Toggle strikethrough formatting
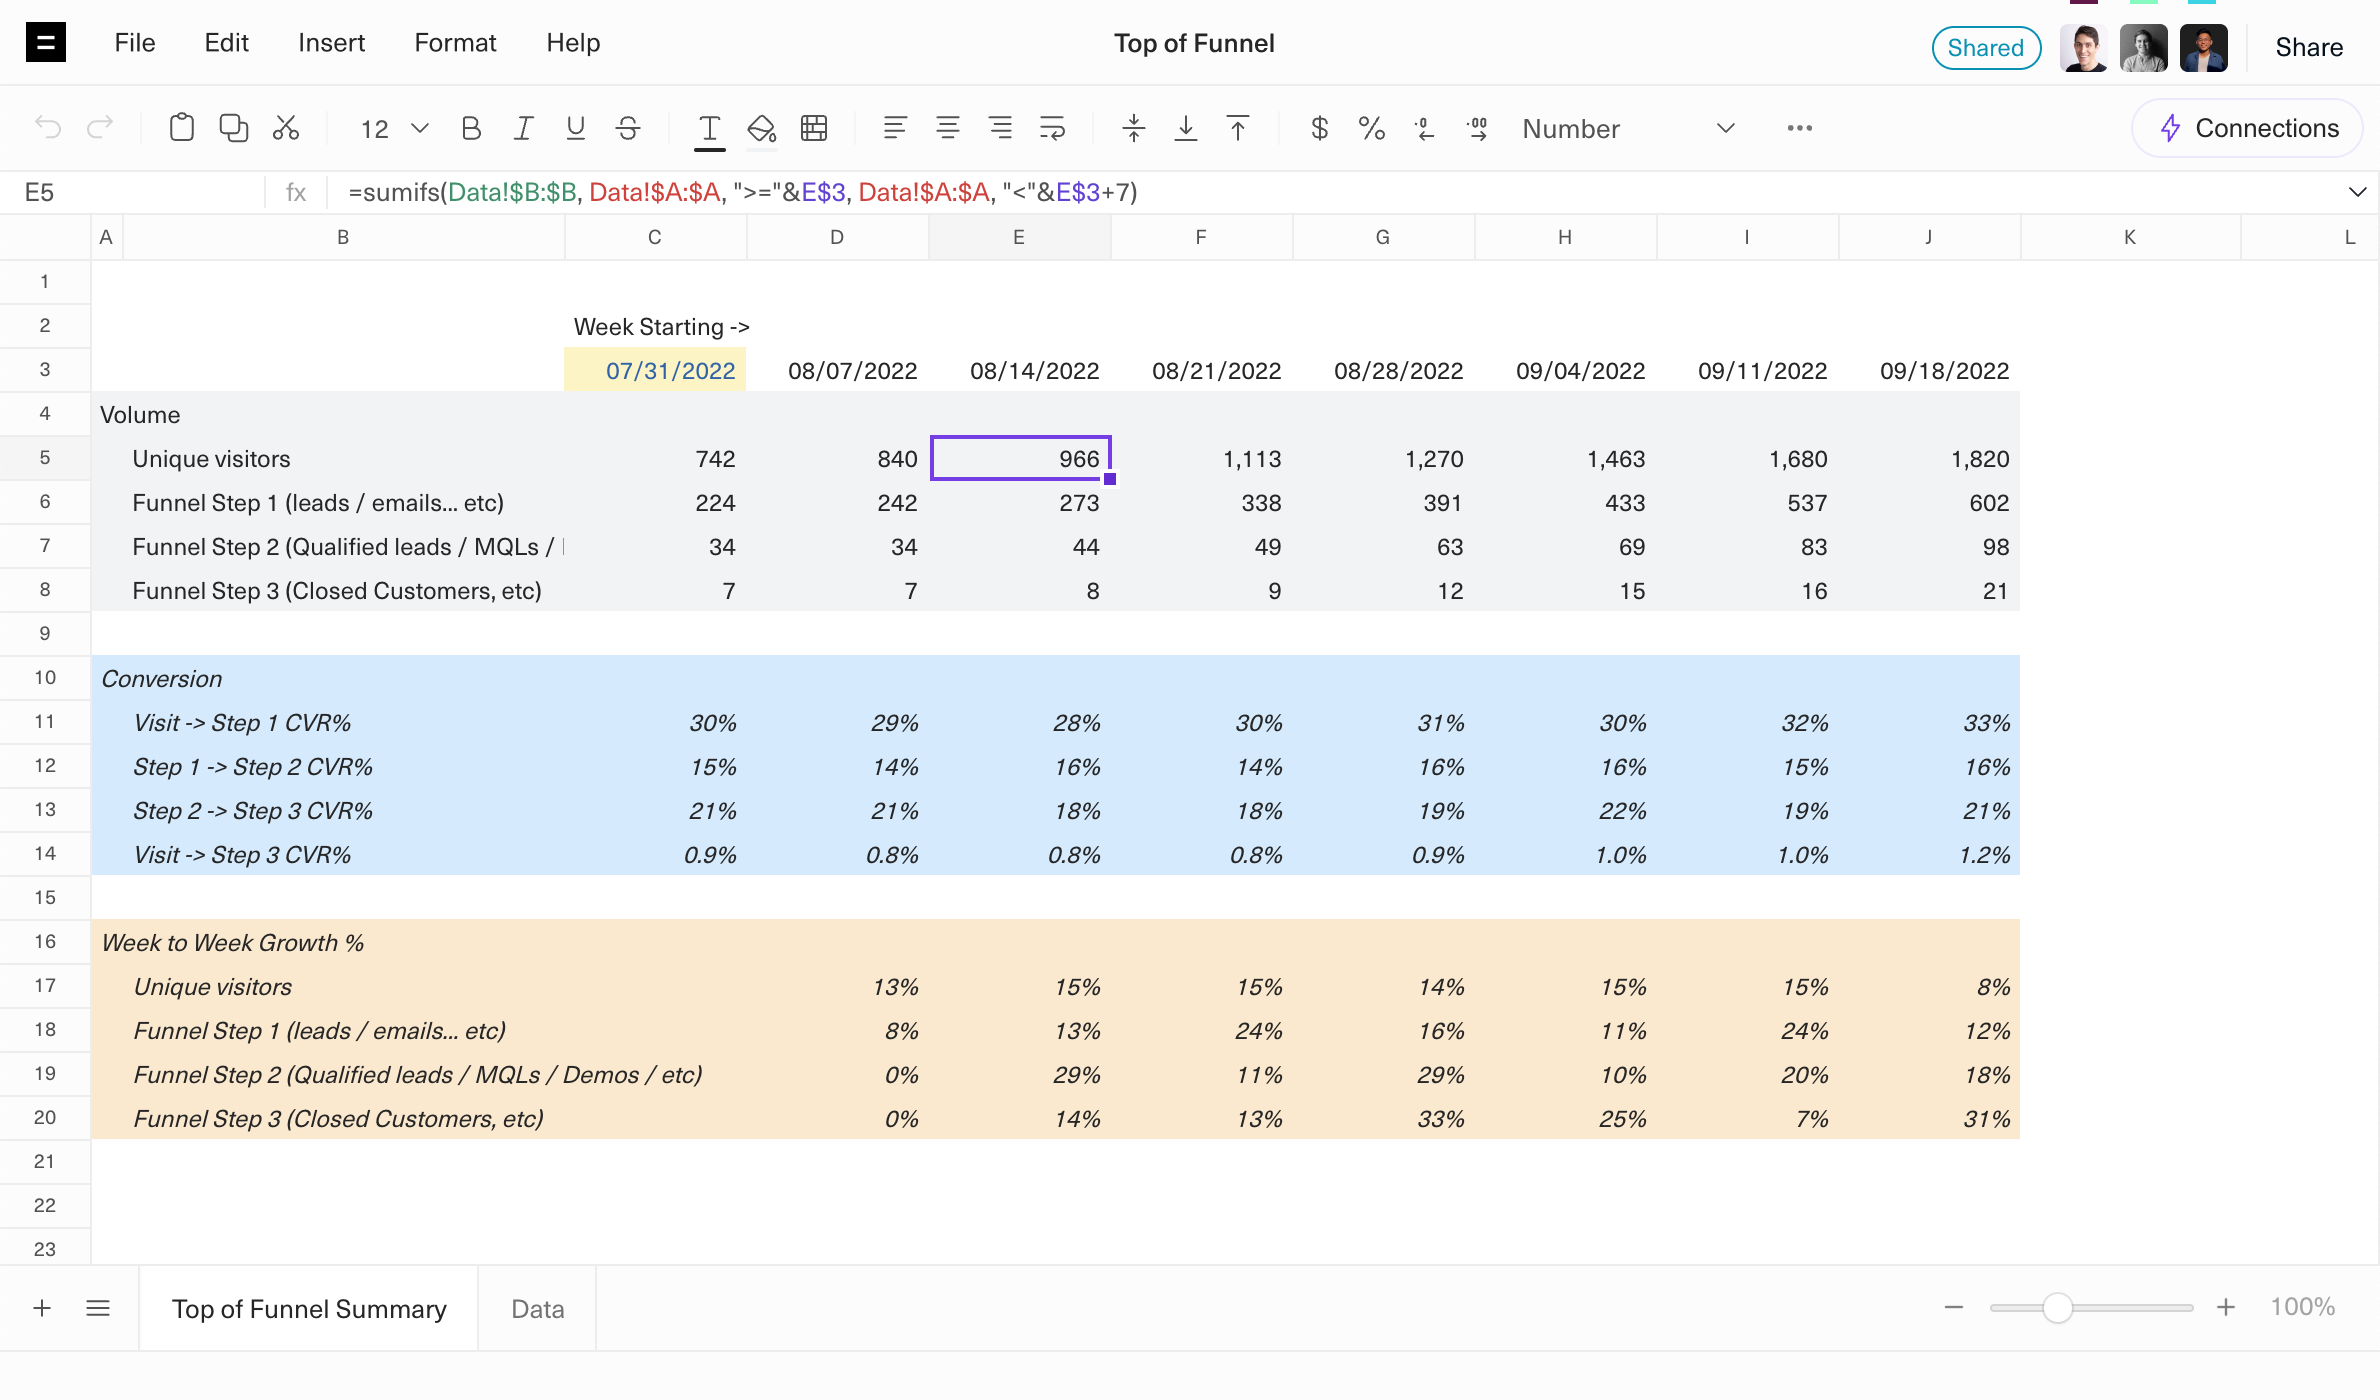 point(628,128)
